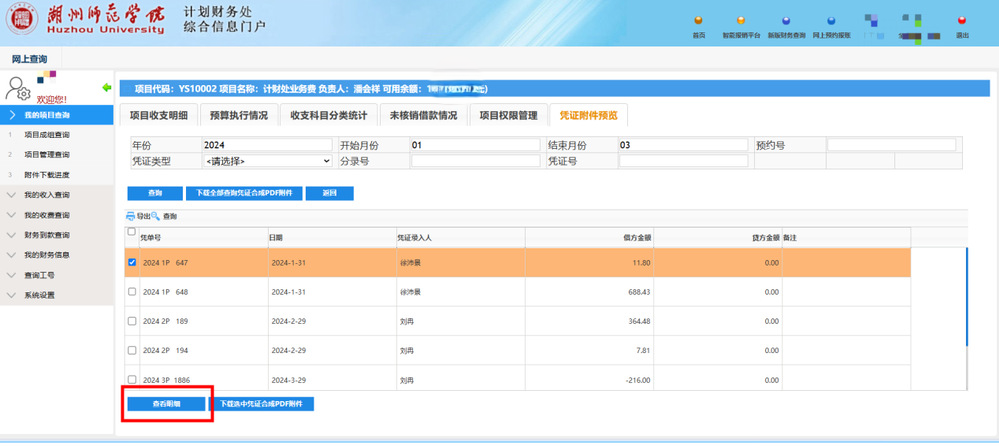Check the voucher 2024 3P 1886 checkbox
999x446 pixels.
point(132,380)
